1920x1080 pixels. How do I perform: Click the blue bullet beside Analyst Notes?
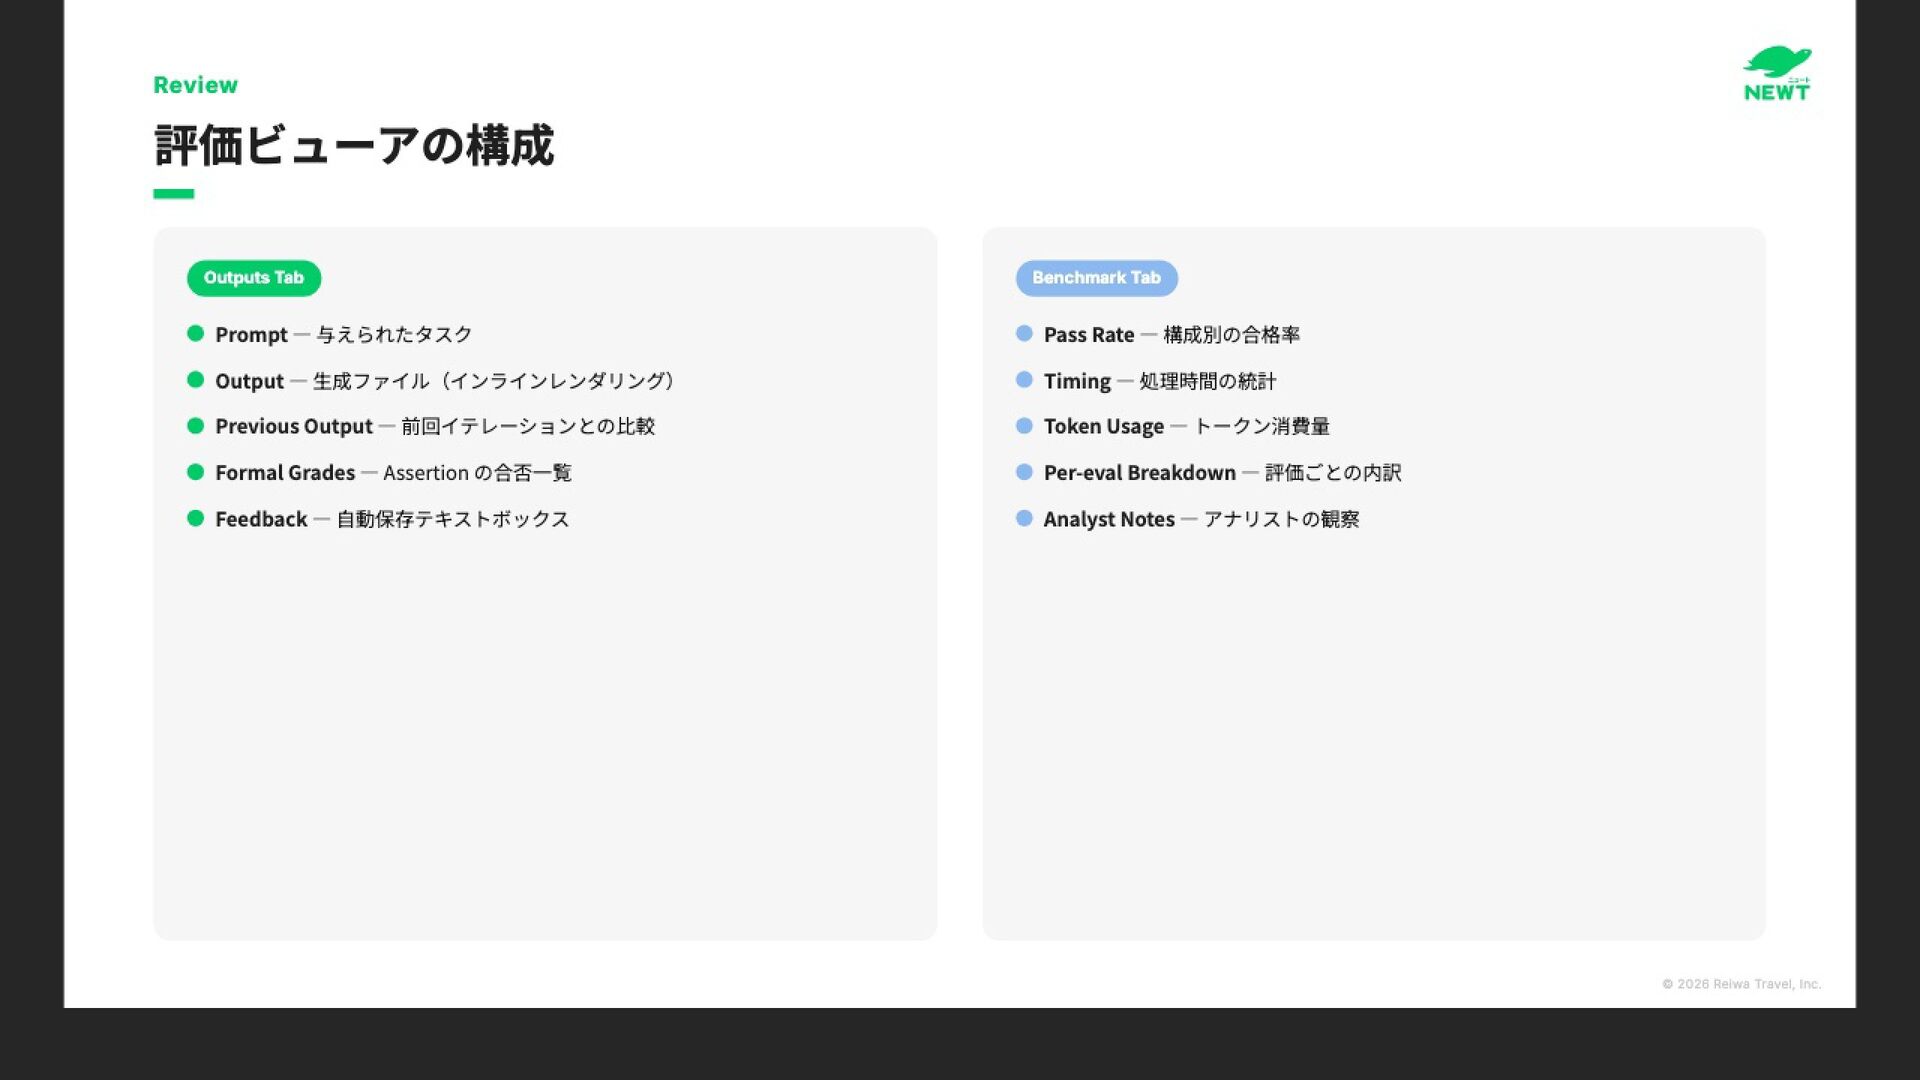click(1024, 518)
